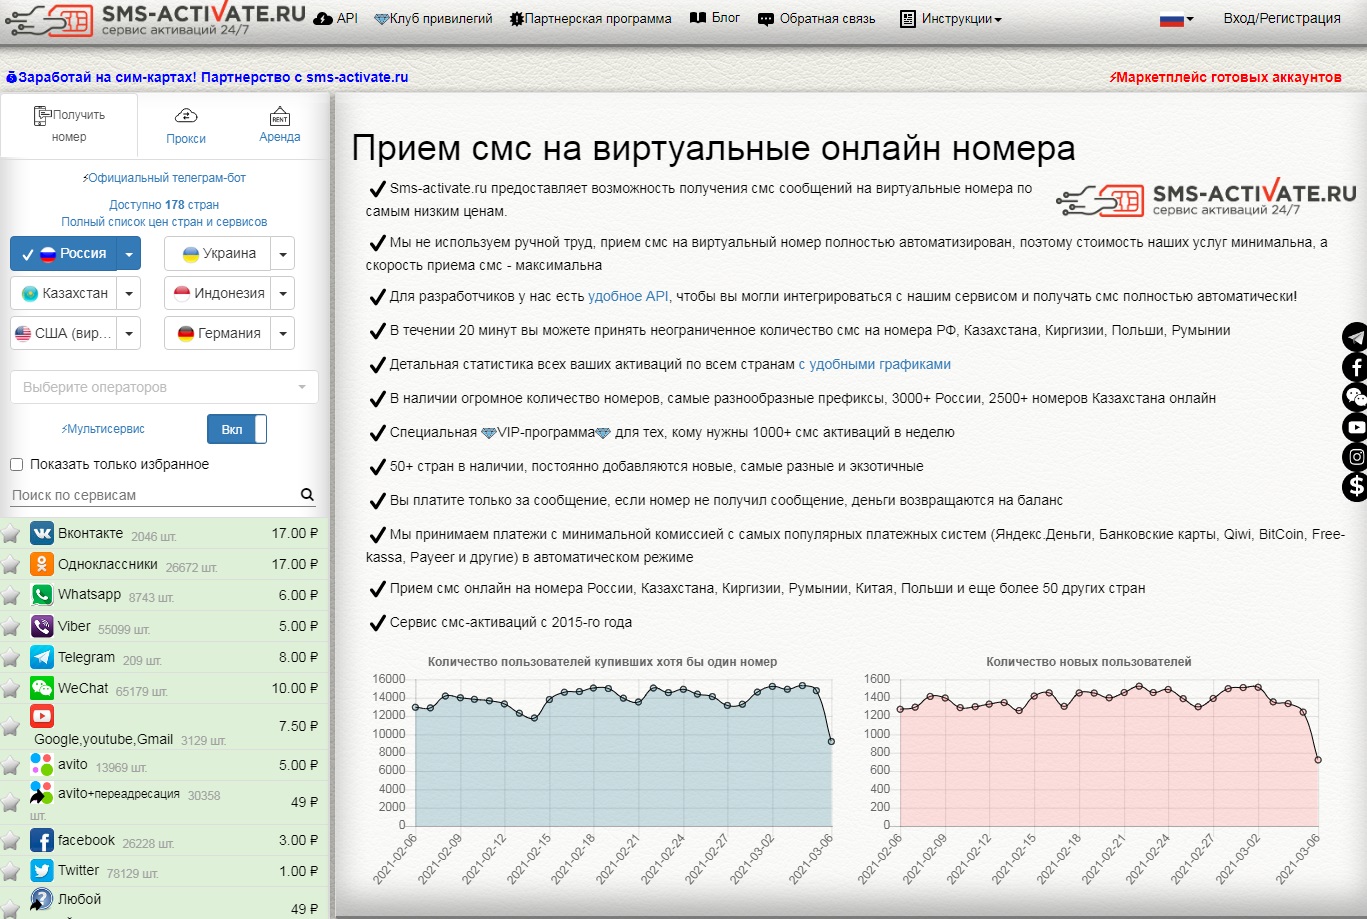The width and height of the screenshot is (1367, 919).
Task: Open the 'Выберите операторов' dropdown
Action: pos(164,387)
